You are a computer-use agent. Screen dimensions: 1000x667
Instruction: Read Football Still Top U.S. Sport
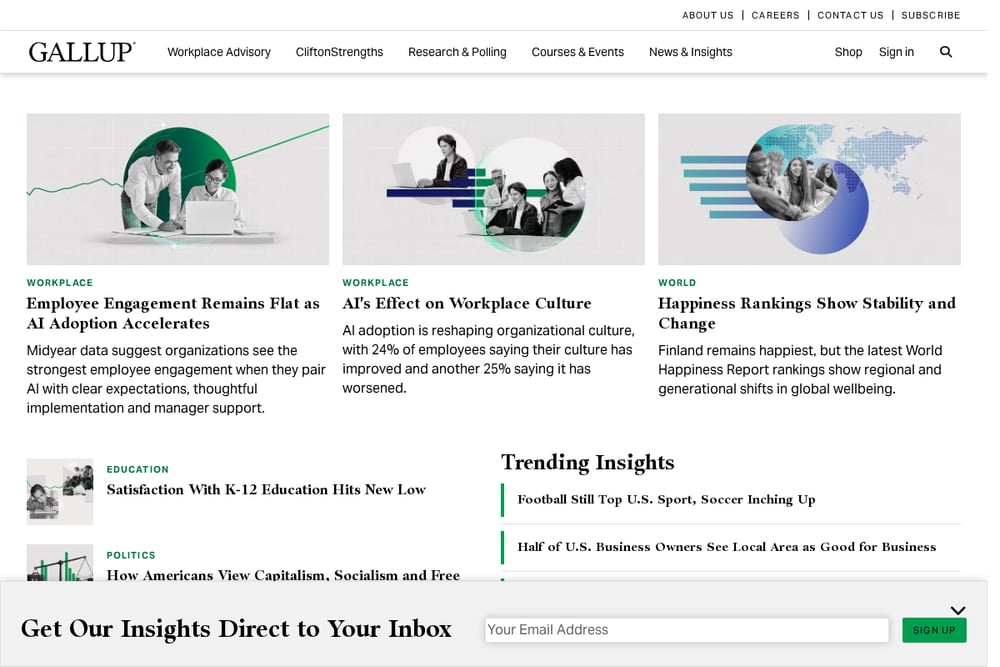(666, 499)
